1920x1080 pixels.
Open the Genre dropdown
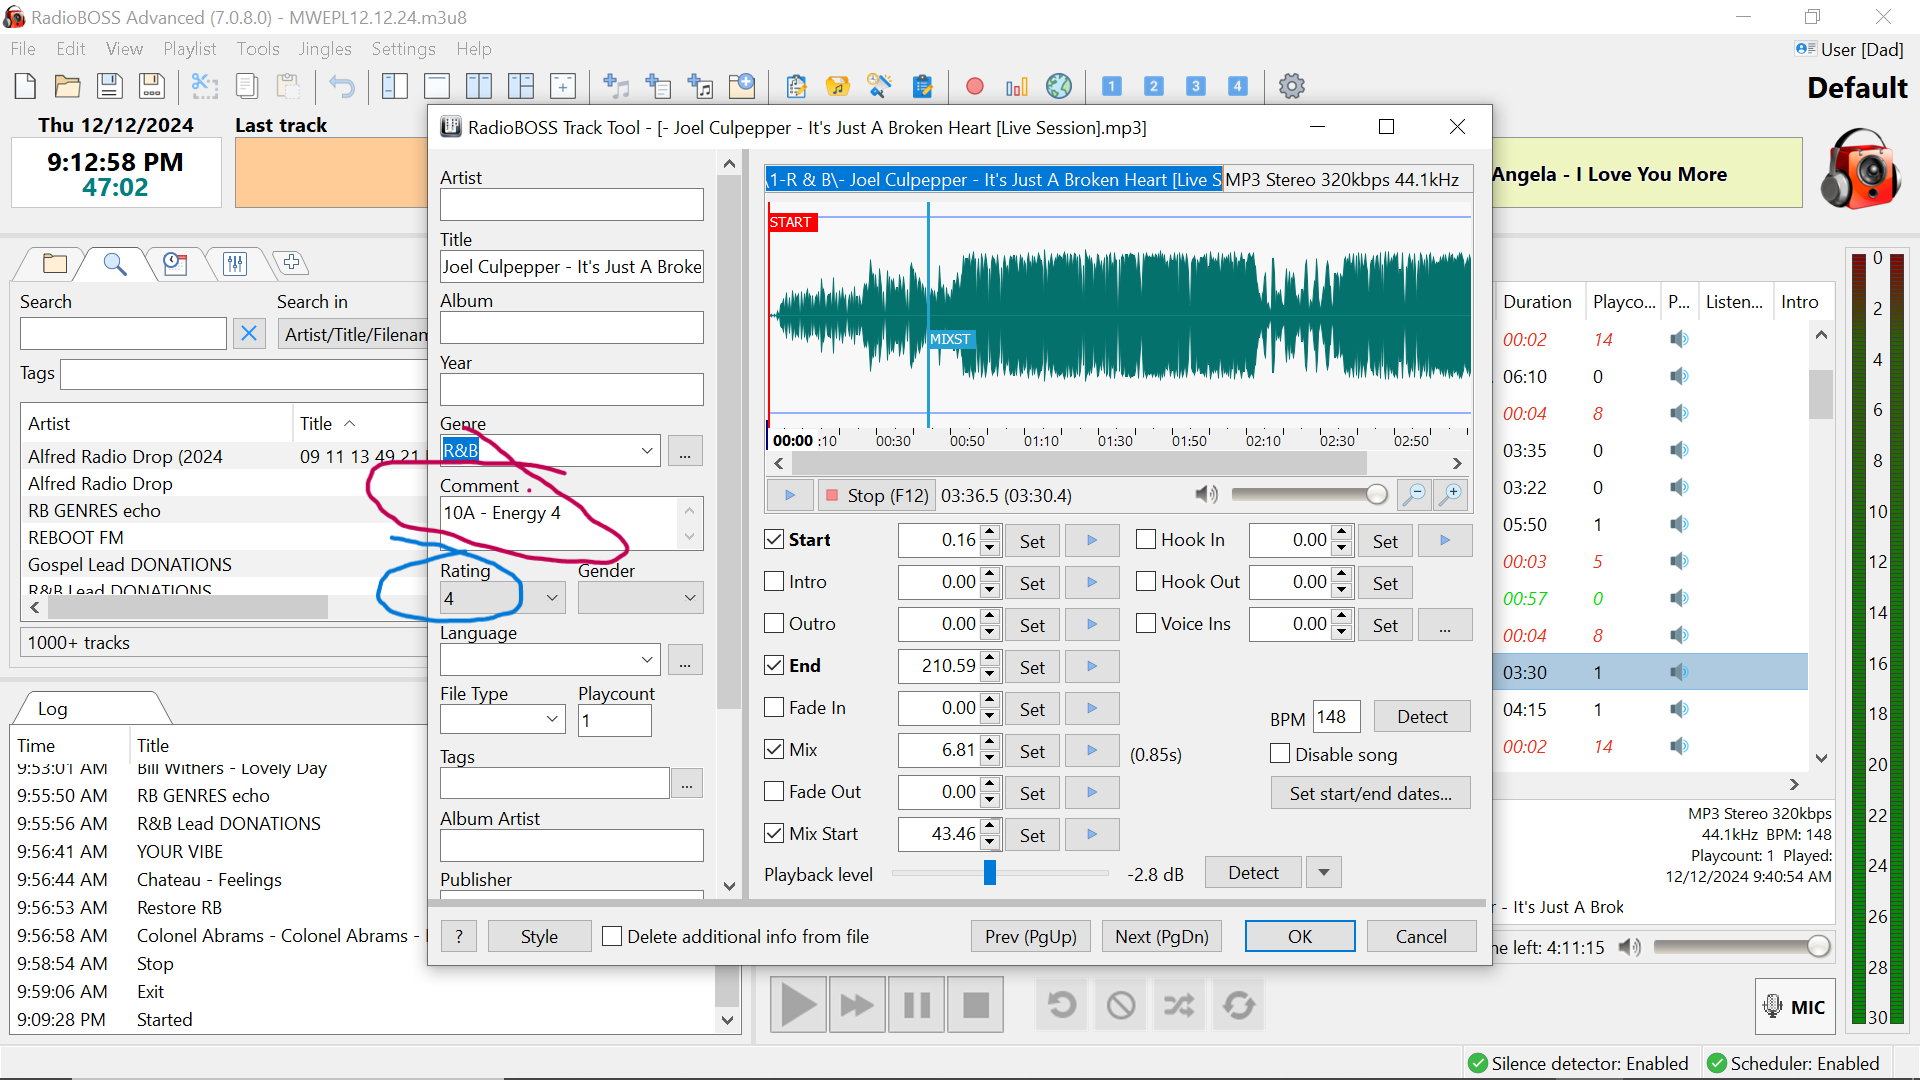tap(647, 451)
